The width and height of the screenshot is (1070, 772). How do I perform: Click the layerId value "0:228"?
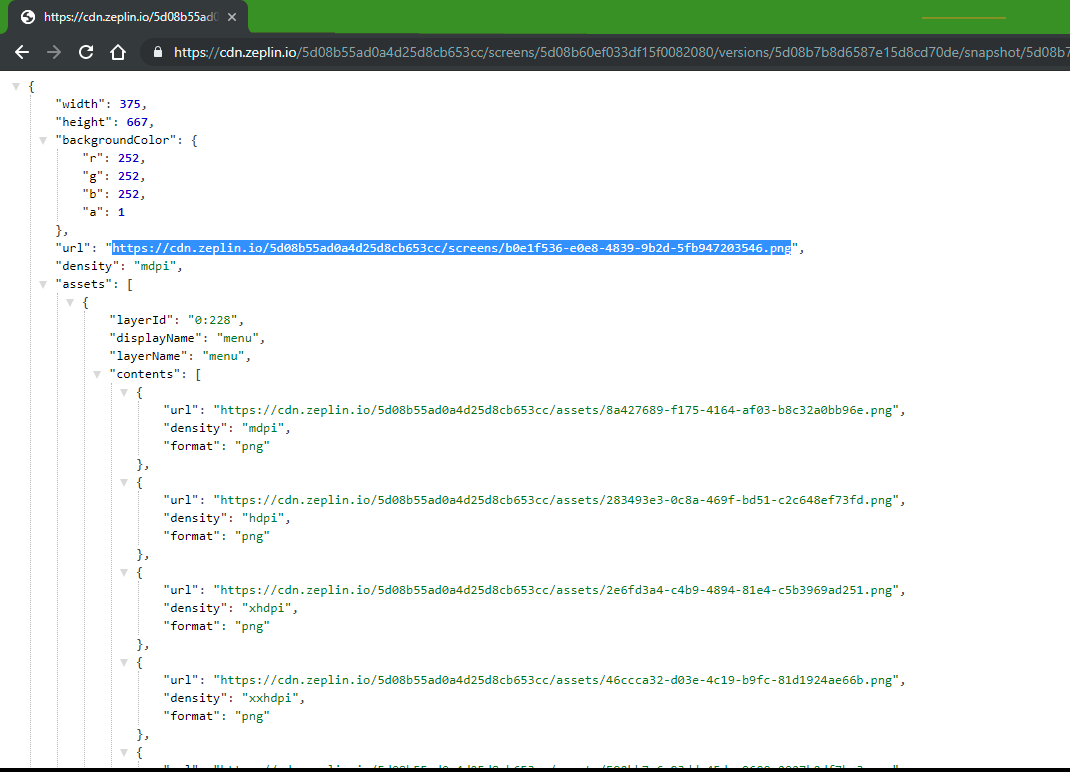pos(212,320)
